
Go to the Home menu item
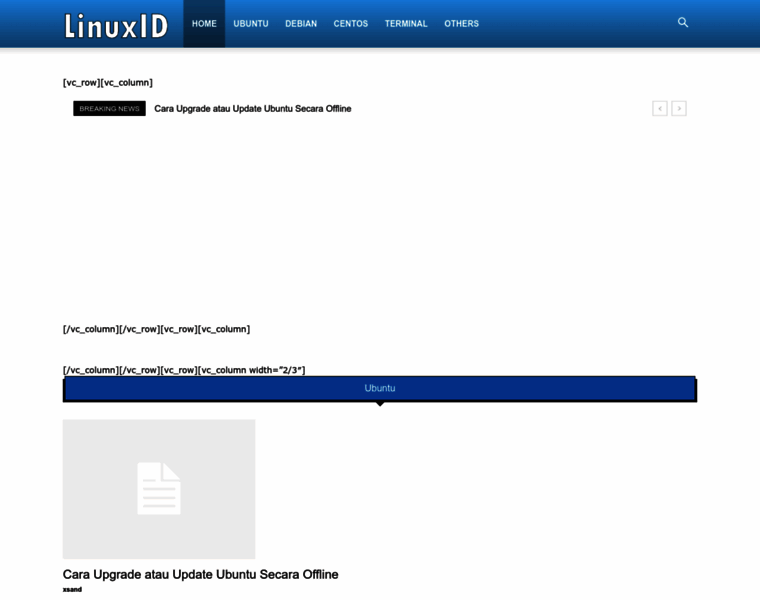pyautogui.click(x=204, y=24)
